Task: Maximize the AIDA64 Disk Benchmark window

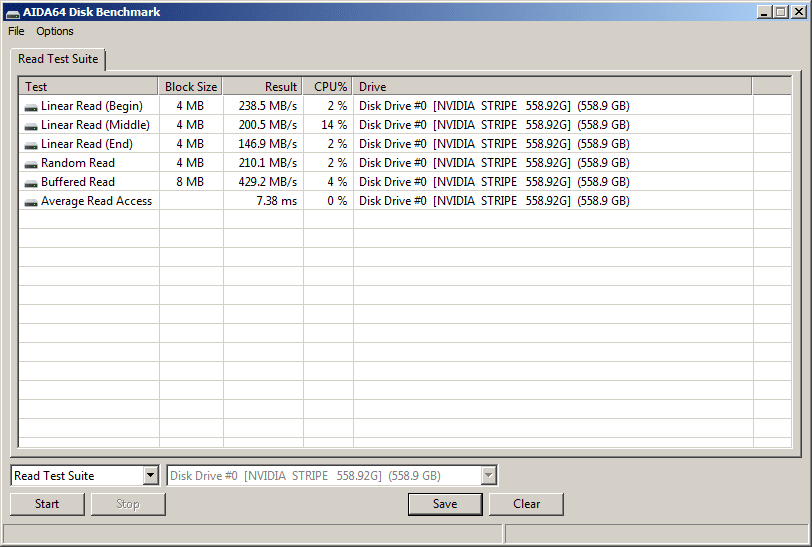Action: click(x=781, y=12)
